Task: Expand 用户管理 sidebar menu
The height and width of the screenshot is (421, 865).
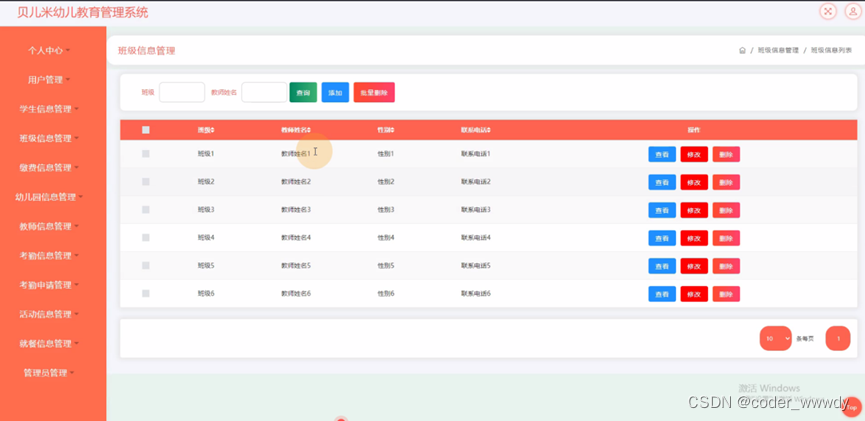Action: (49, 80)
